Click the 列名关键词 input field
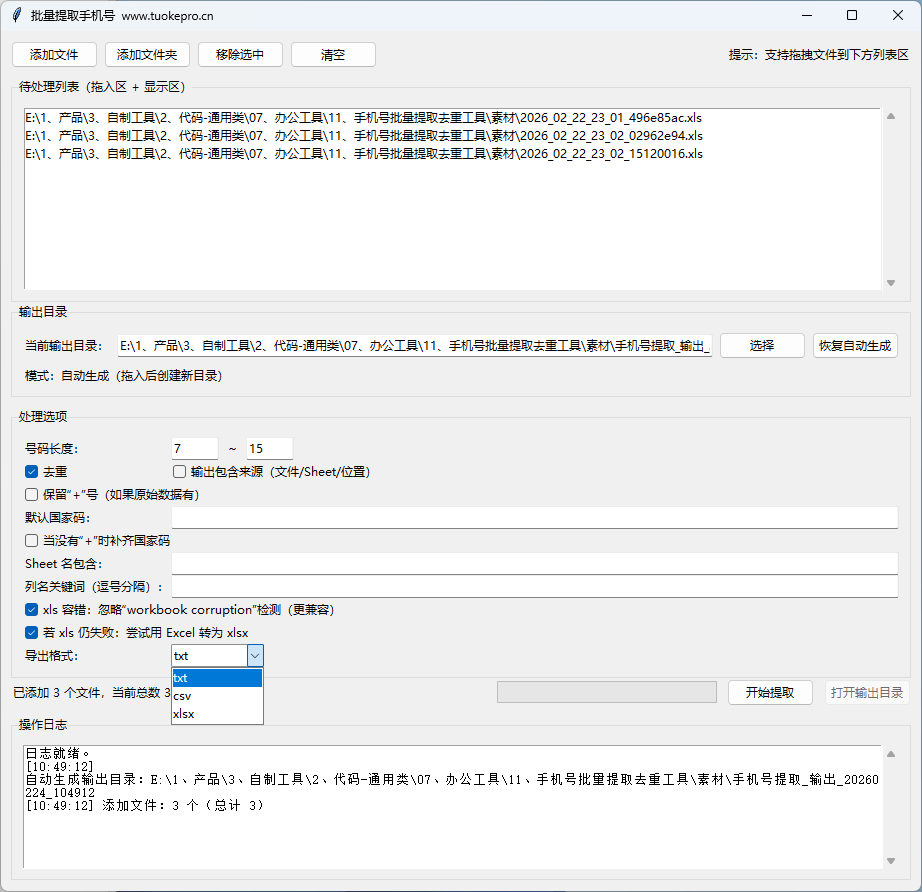The height and width of the screenshot is (892, 922). coord(535,586)
